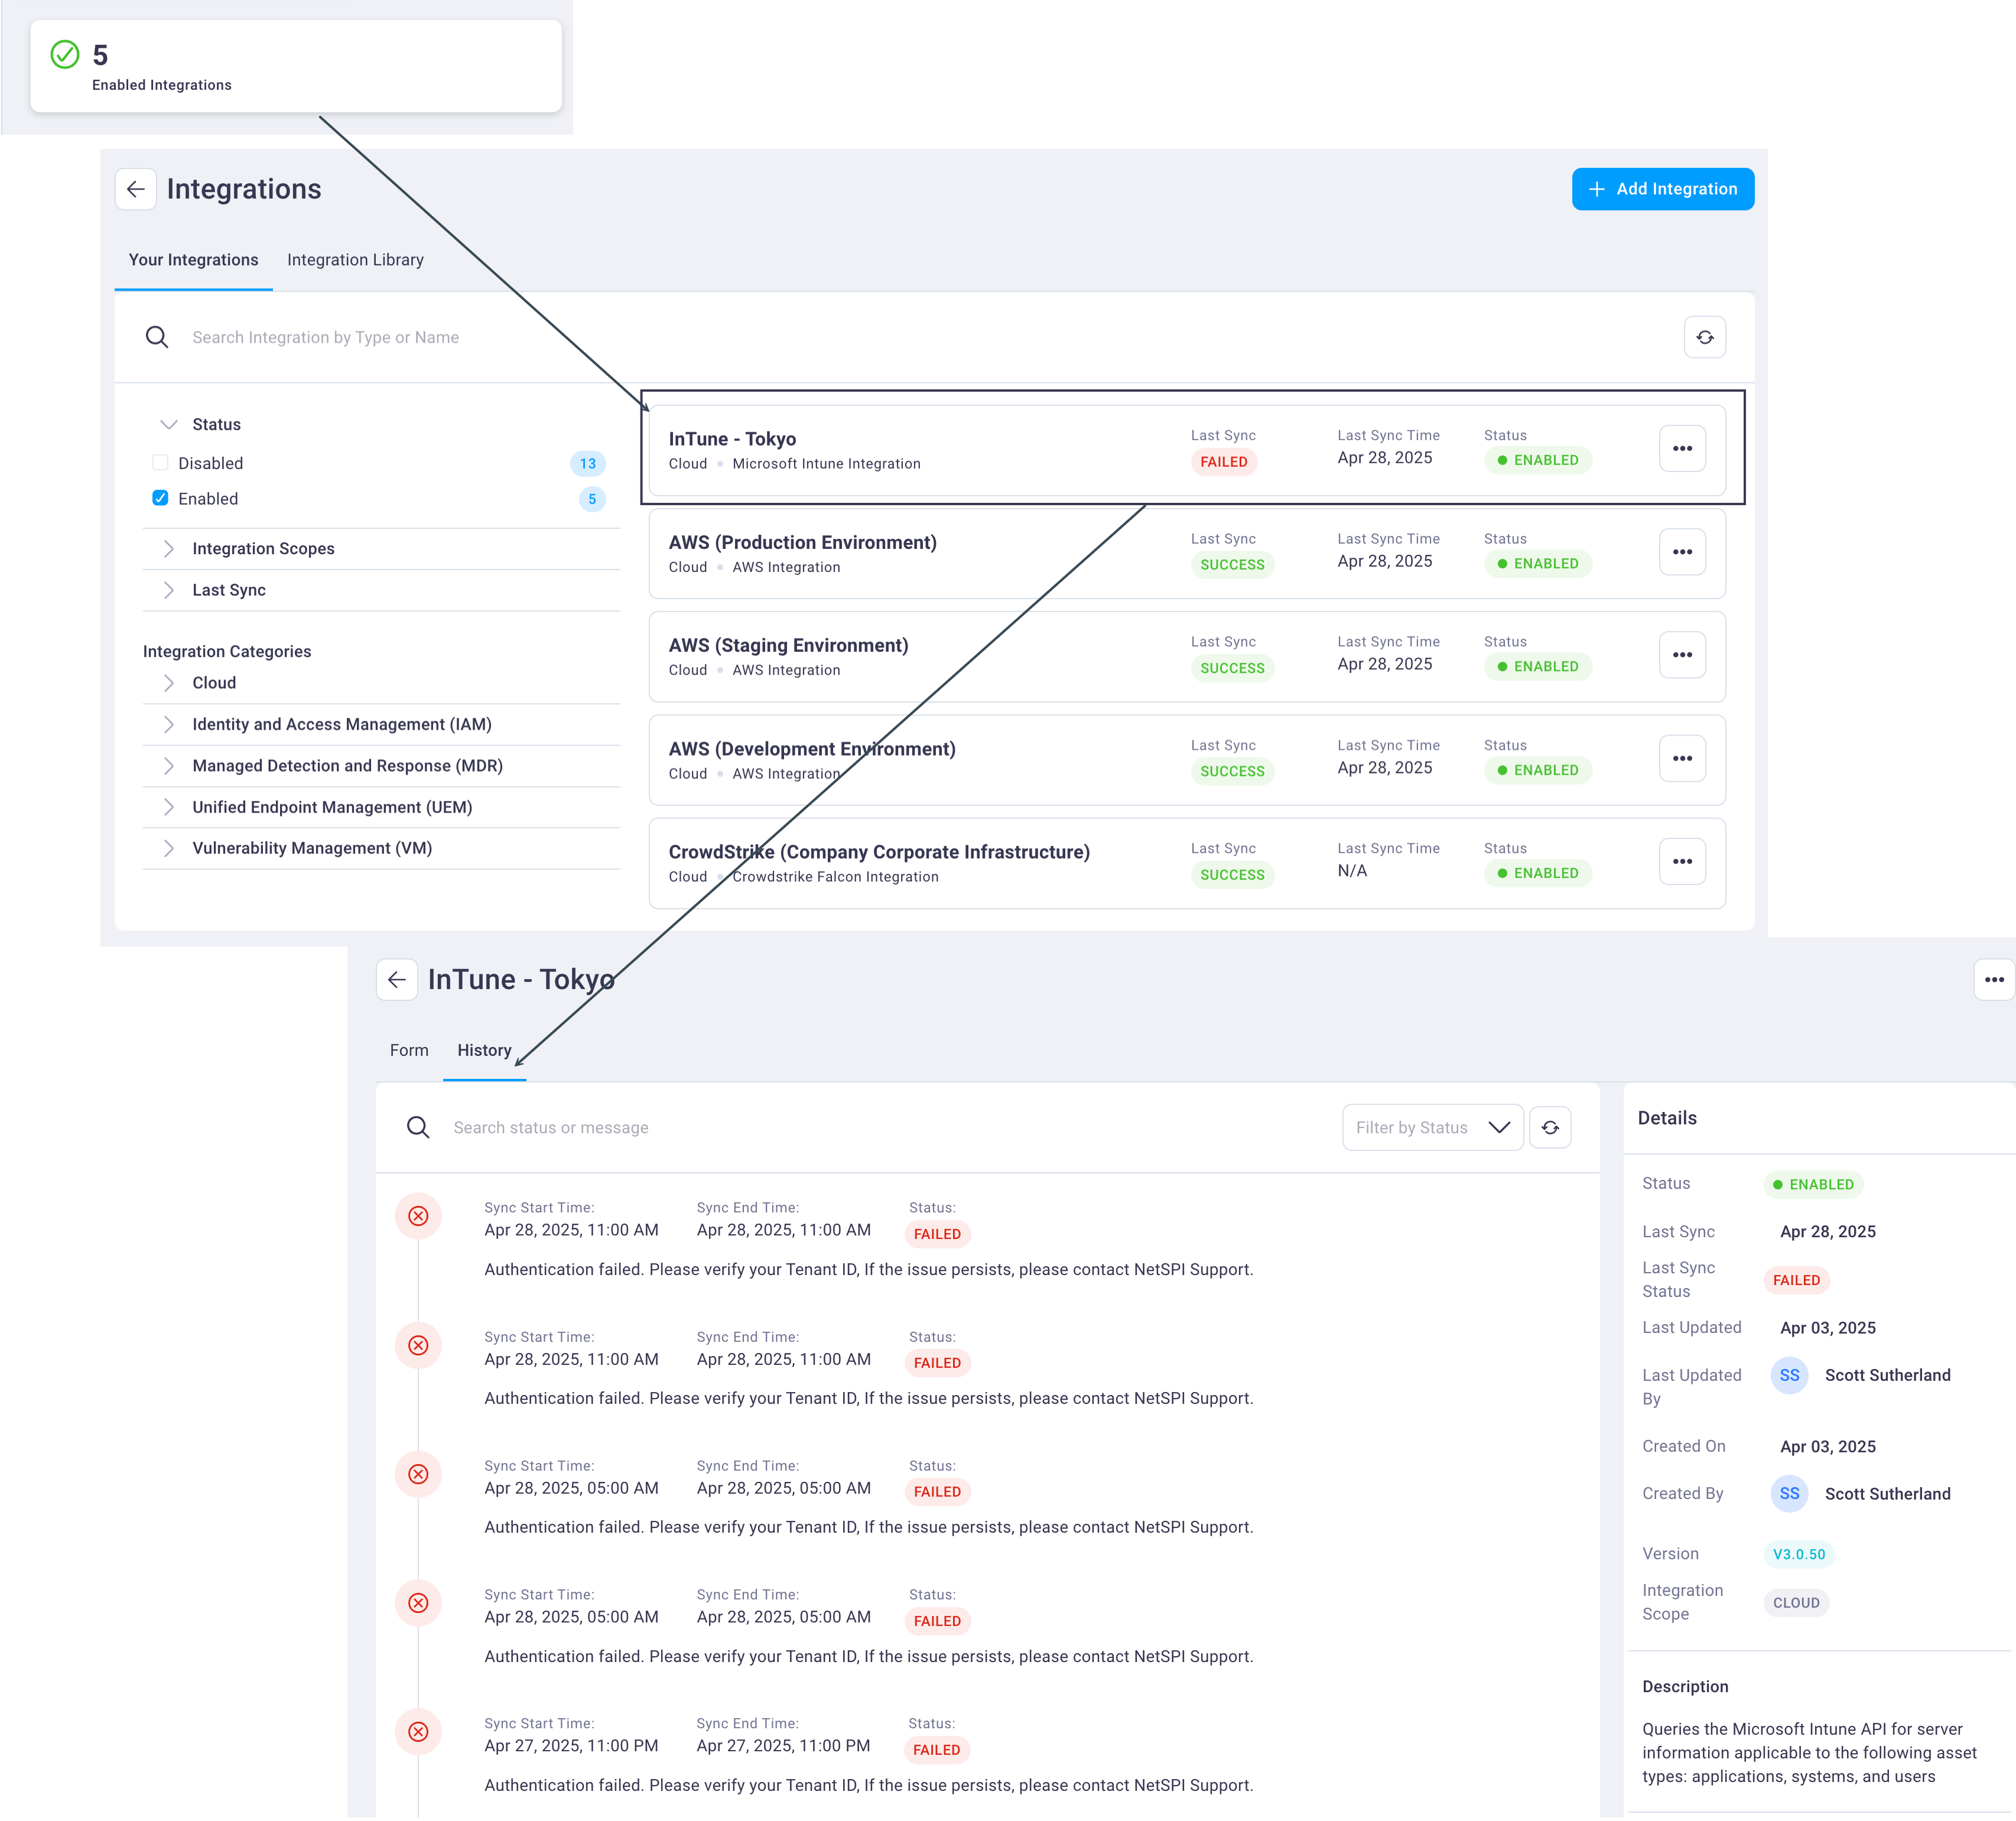Screen dimensions: 2016x1821
Task: Switch to the History tab
Action: pyautogui.click(x=484, y=1050)
